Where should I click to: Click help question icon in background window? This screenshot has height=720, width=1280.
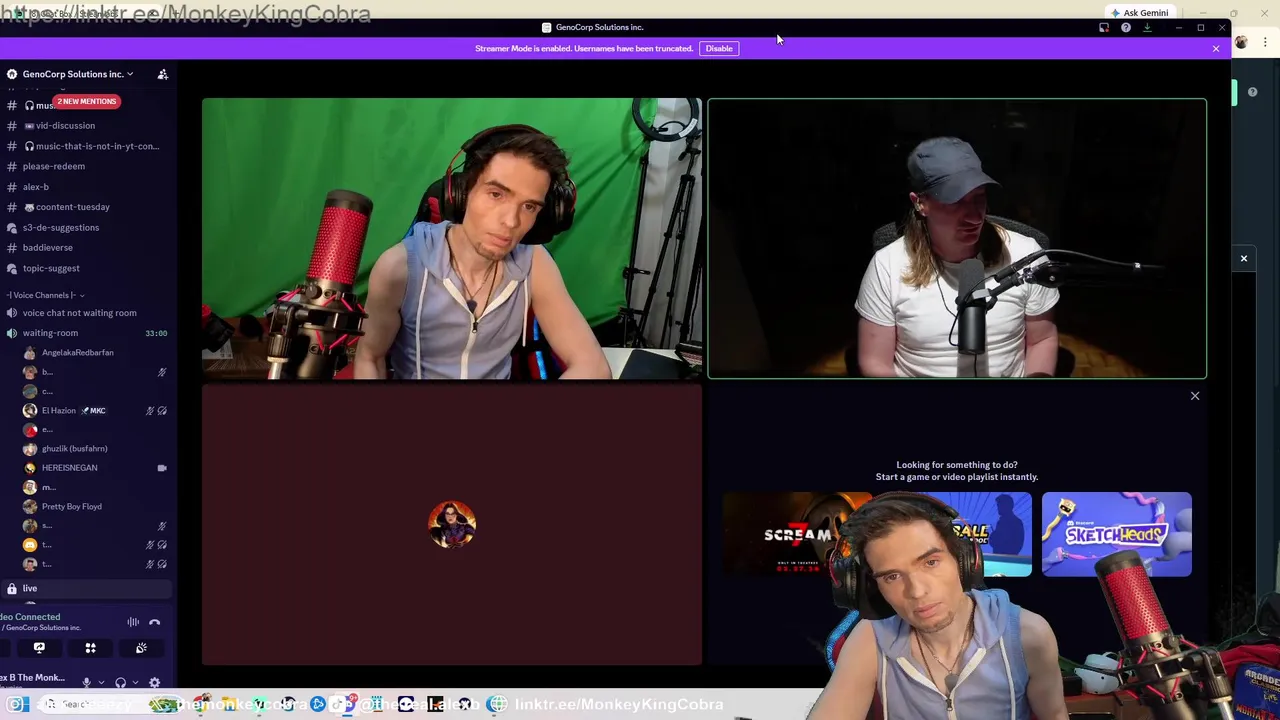(1252, 92)
